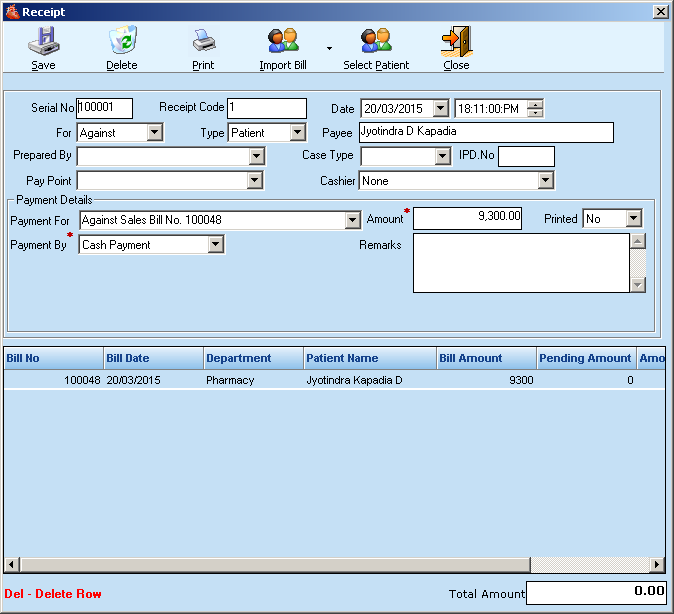
Task: Click the Delete recycle bin icon
Action: point(122,41)
